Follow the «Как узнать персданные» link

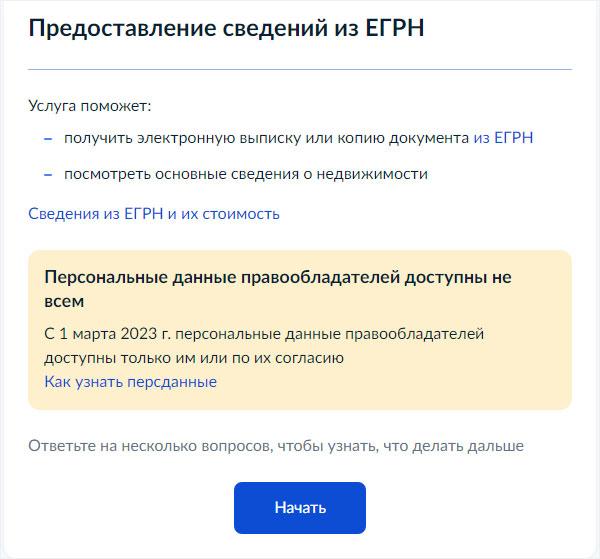[x=130, y=381]
